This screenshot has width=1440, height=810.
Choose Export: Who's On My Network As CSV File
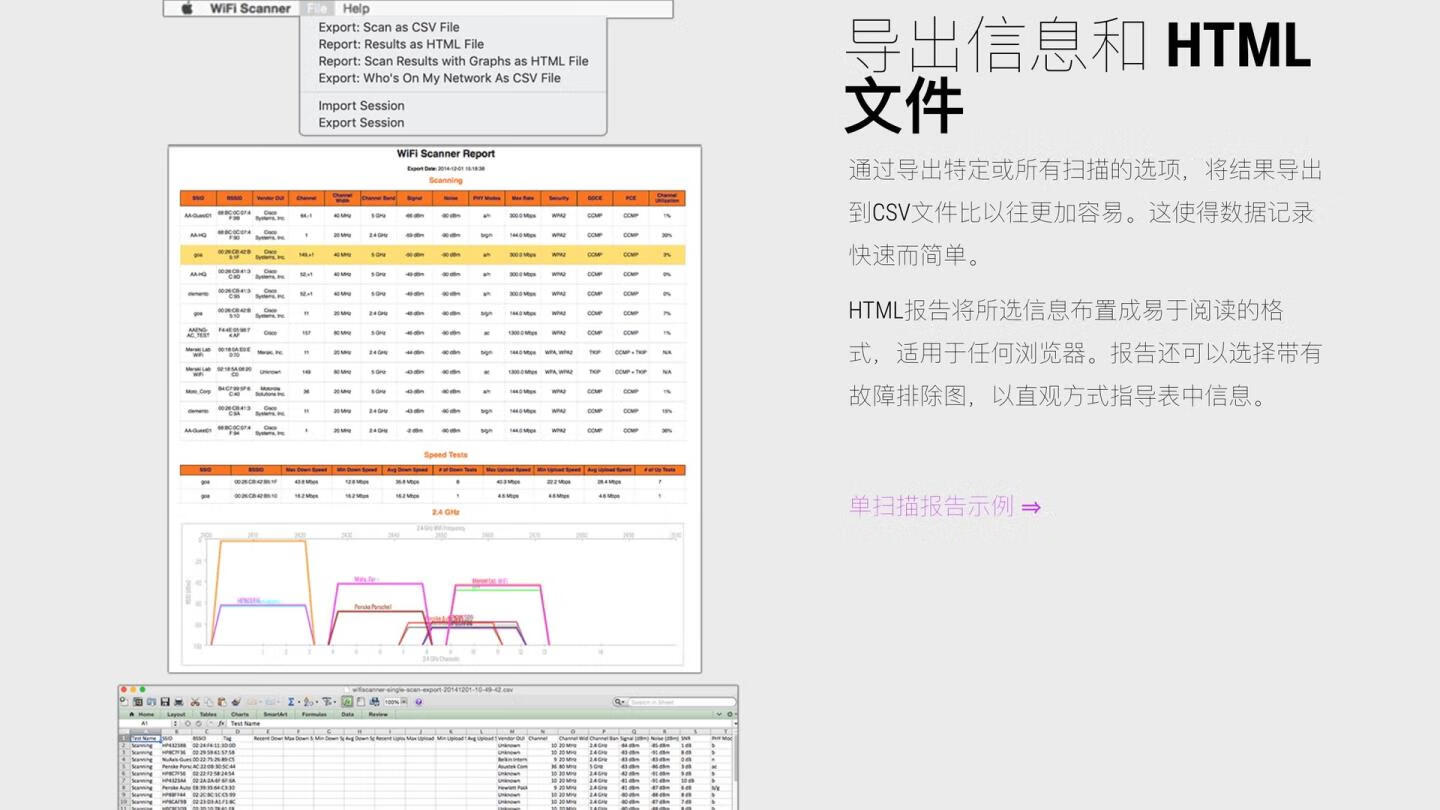click(x=439, y=78)
